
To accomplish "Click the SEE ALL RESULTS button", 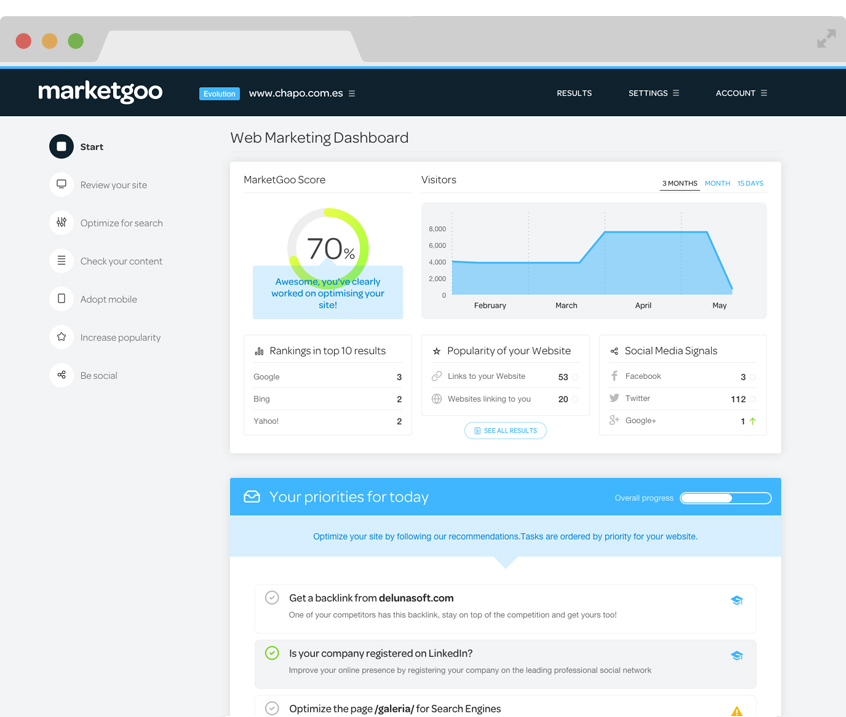I will pos(505,431).
